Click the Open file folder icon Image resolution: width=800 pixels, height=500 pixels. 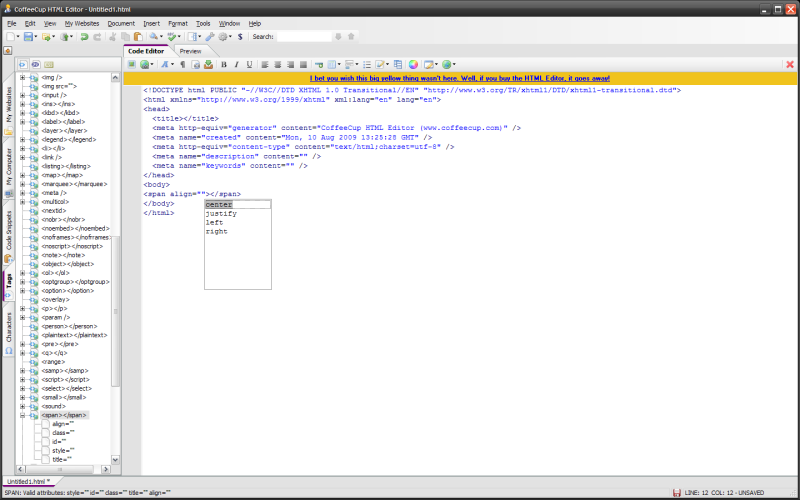[x=46, y=37]
